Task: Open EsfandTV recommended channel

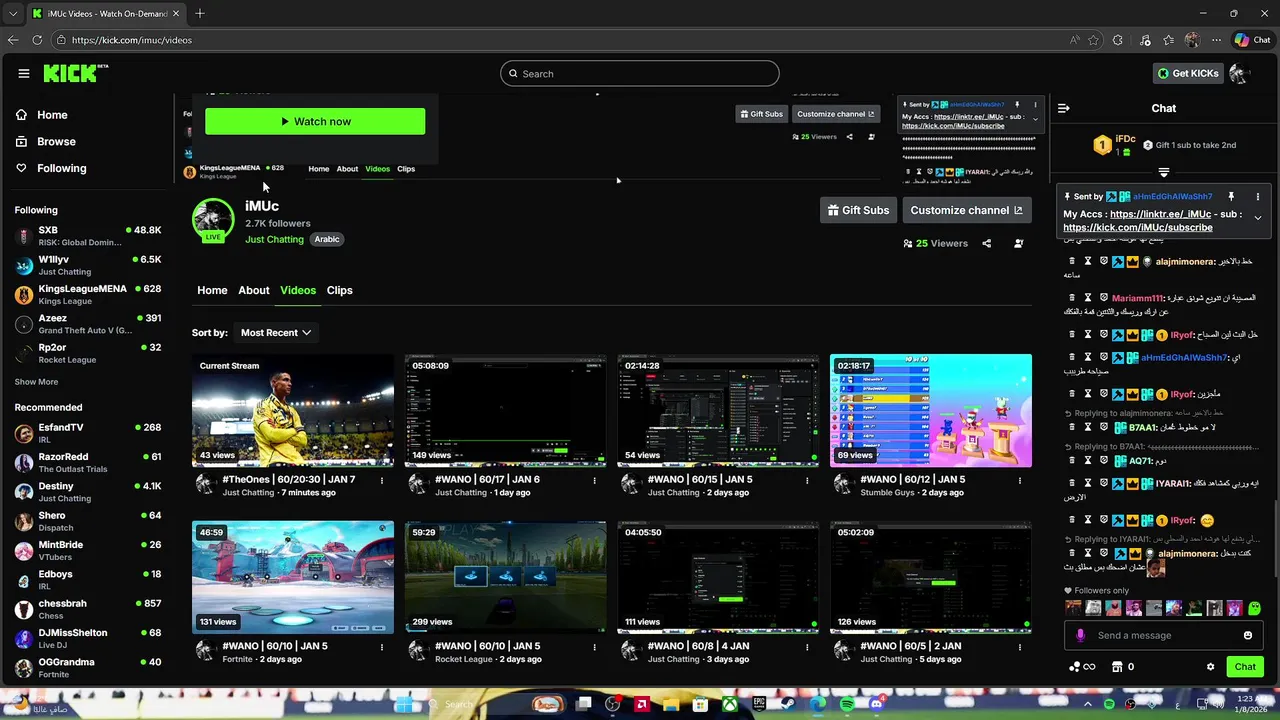Action: [88, 433]
